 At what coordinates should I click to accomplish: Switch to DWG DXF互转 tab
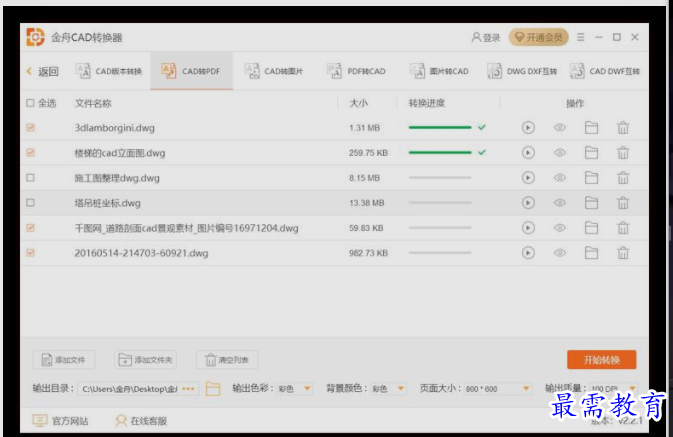[522, 71]
